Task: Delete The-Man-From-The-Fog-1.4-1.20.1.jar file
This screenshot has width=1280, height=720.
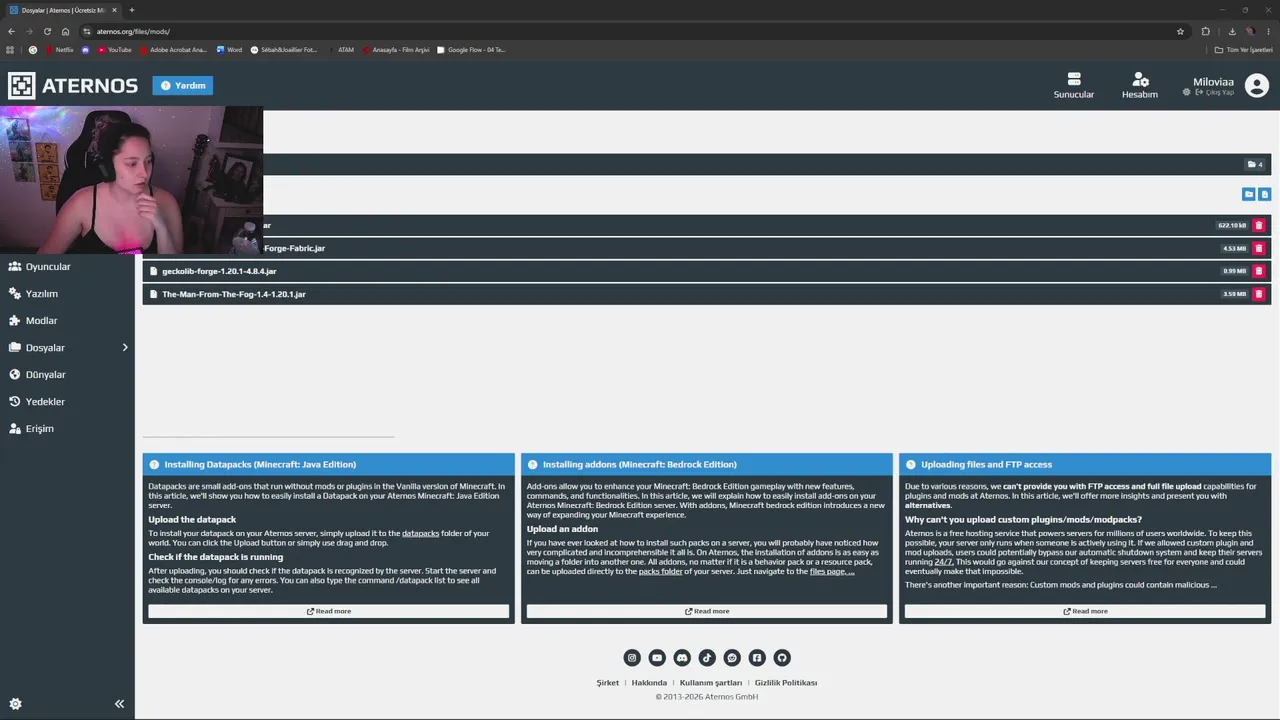Action: (1259, 294)
